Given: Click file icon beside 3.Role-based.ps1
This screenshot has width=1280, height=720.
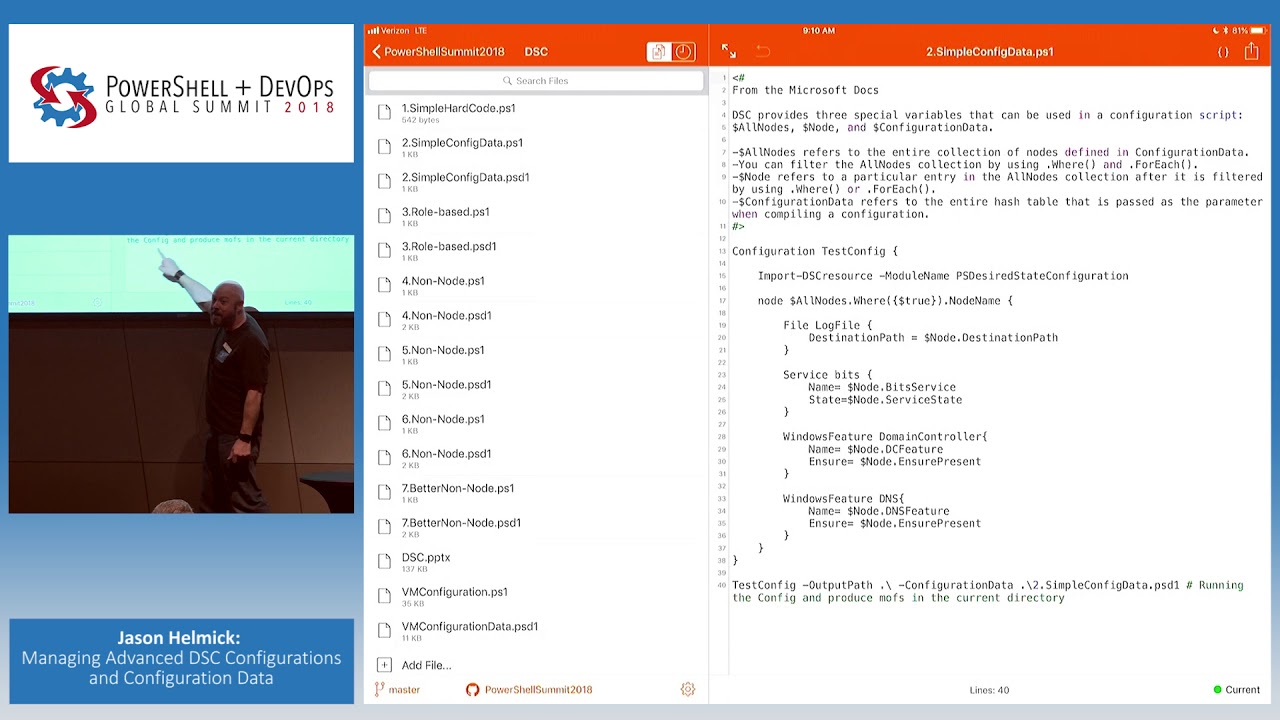Looking at the screenshot, I should click(384, 216).
